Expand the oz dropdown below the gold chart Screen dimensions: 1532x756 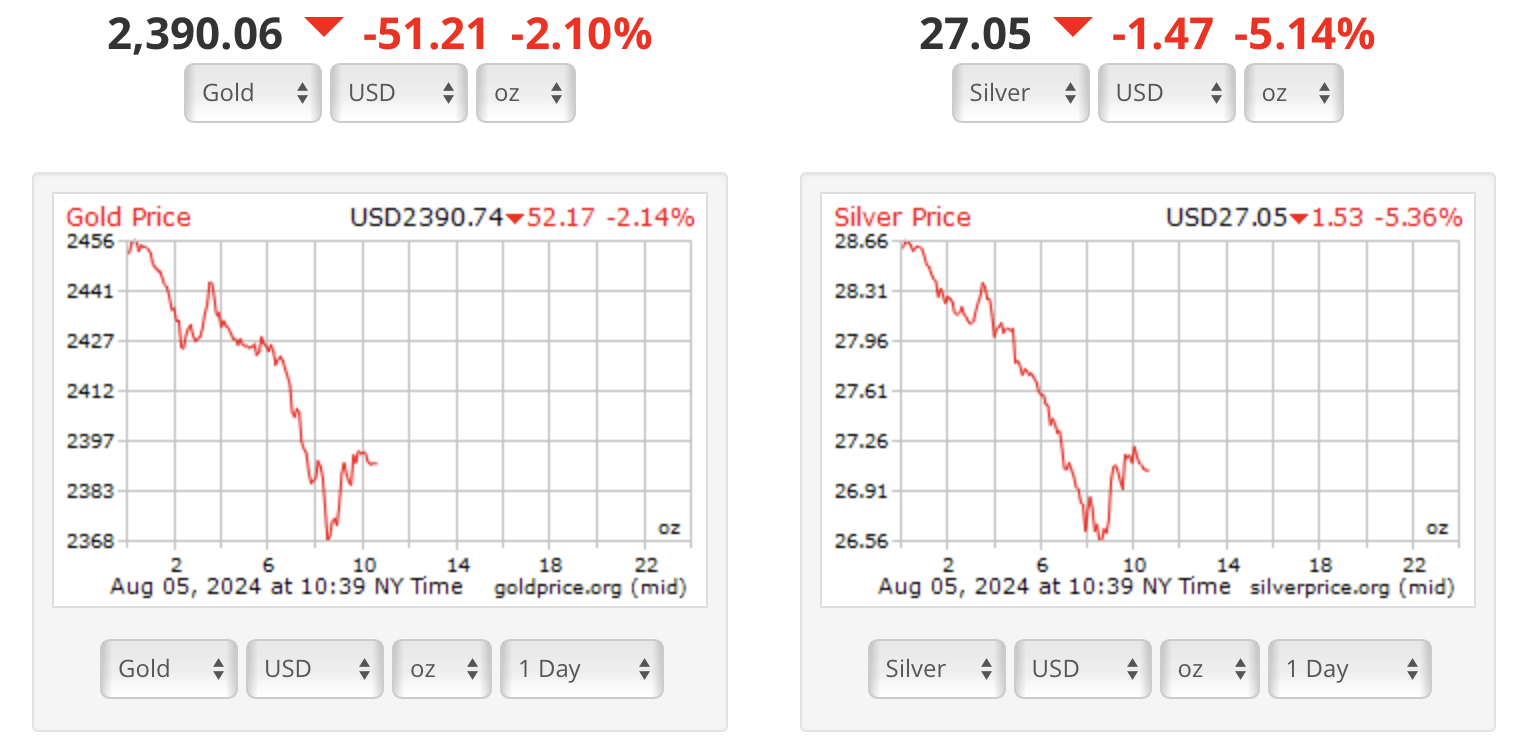pyautogui.click(x=442, y=669)
